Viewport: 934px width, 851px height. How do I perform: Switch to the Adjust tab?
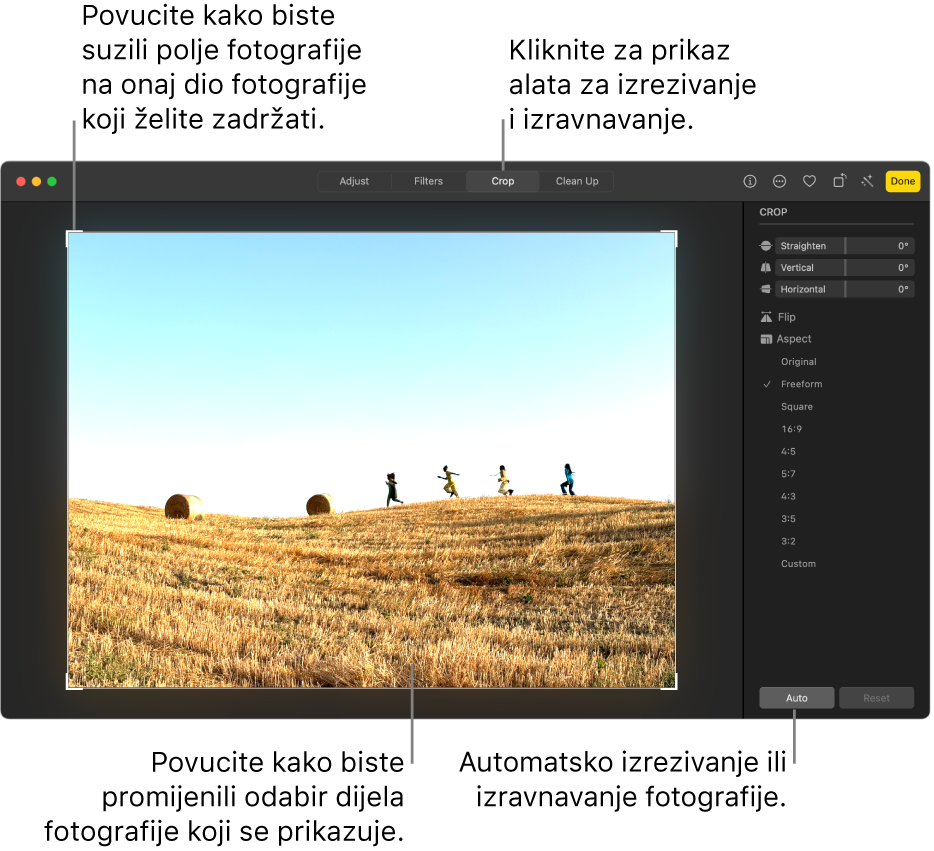pyautogui.click(x=354, y=181)
